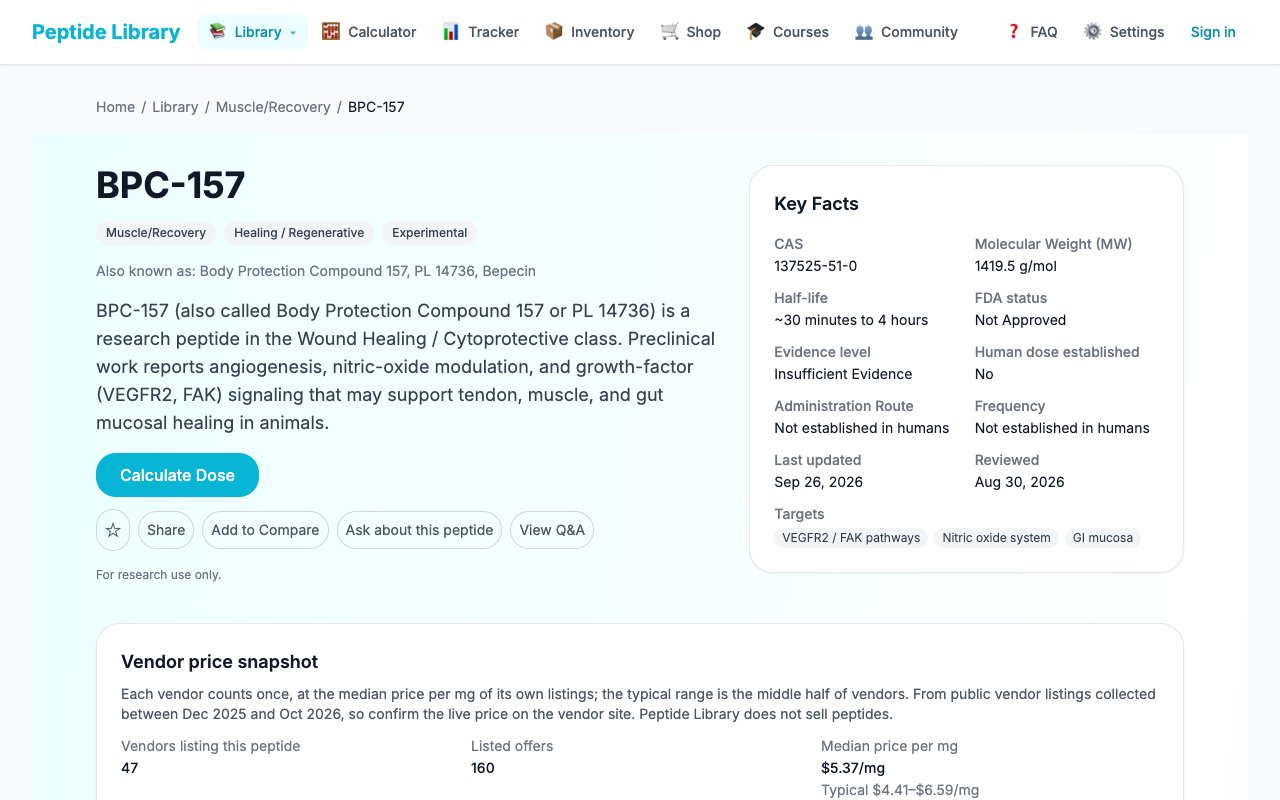The height and width of the screenshot is (800, 1280).
Task: Open the Courses nav item
Action: (x=788, y=32)
